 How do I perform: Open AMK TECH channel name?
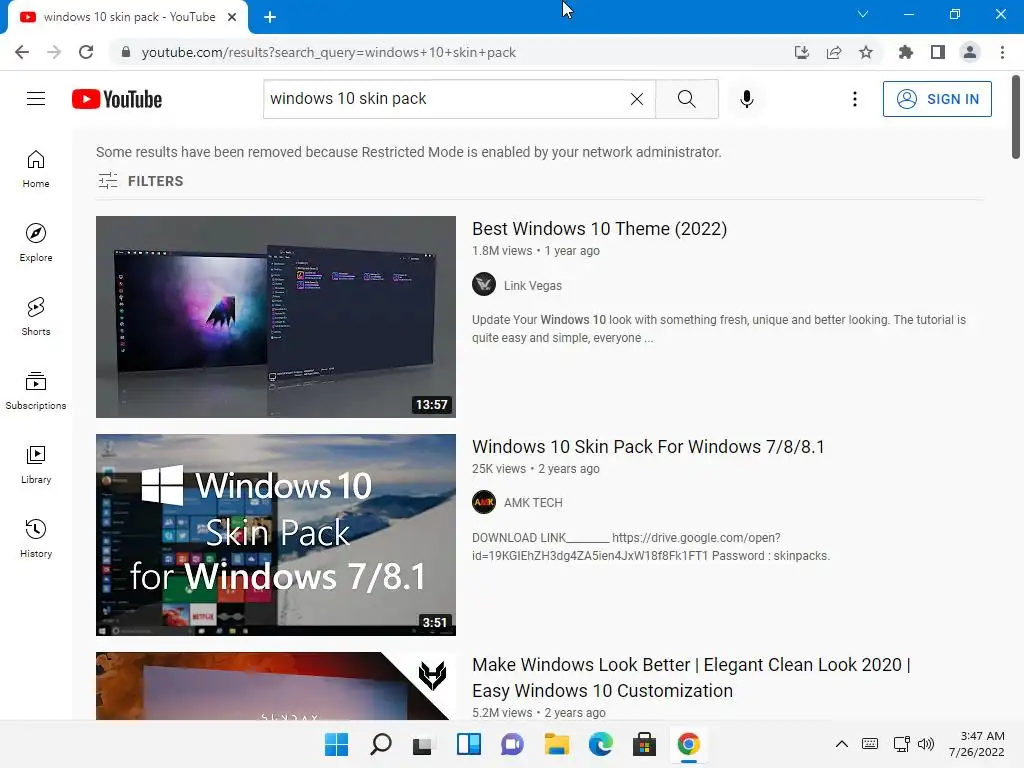click(533, 503)
